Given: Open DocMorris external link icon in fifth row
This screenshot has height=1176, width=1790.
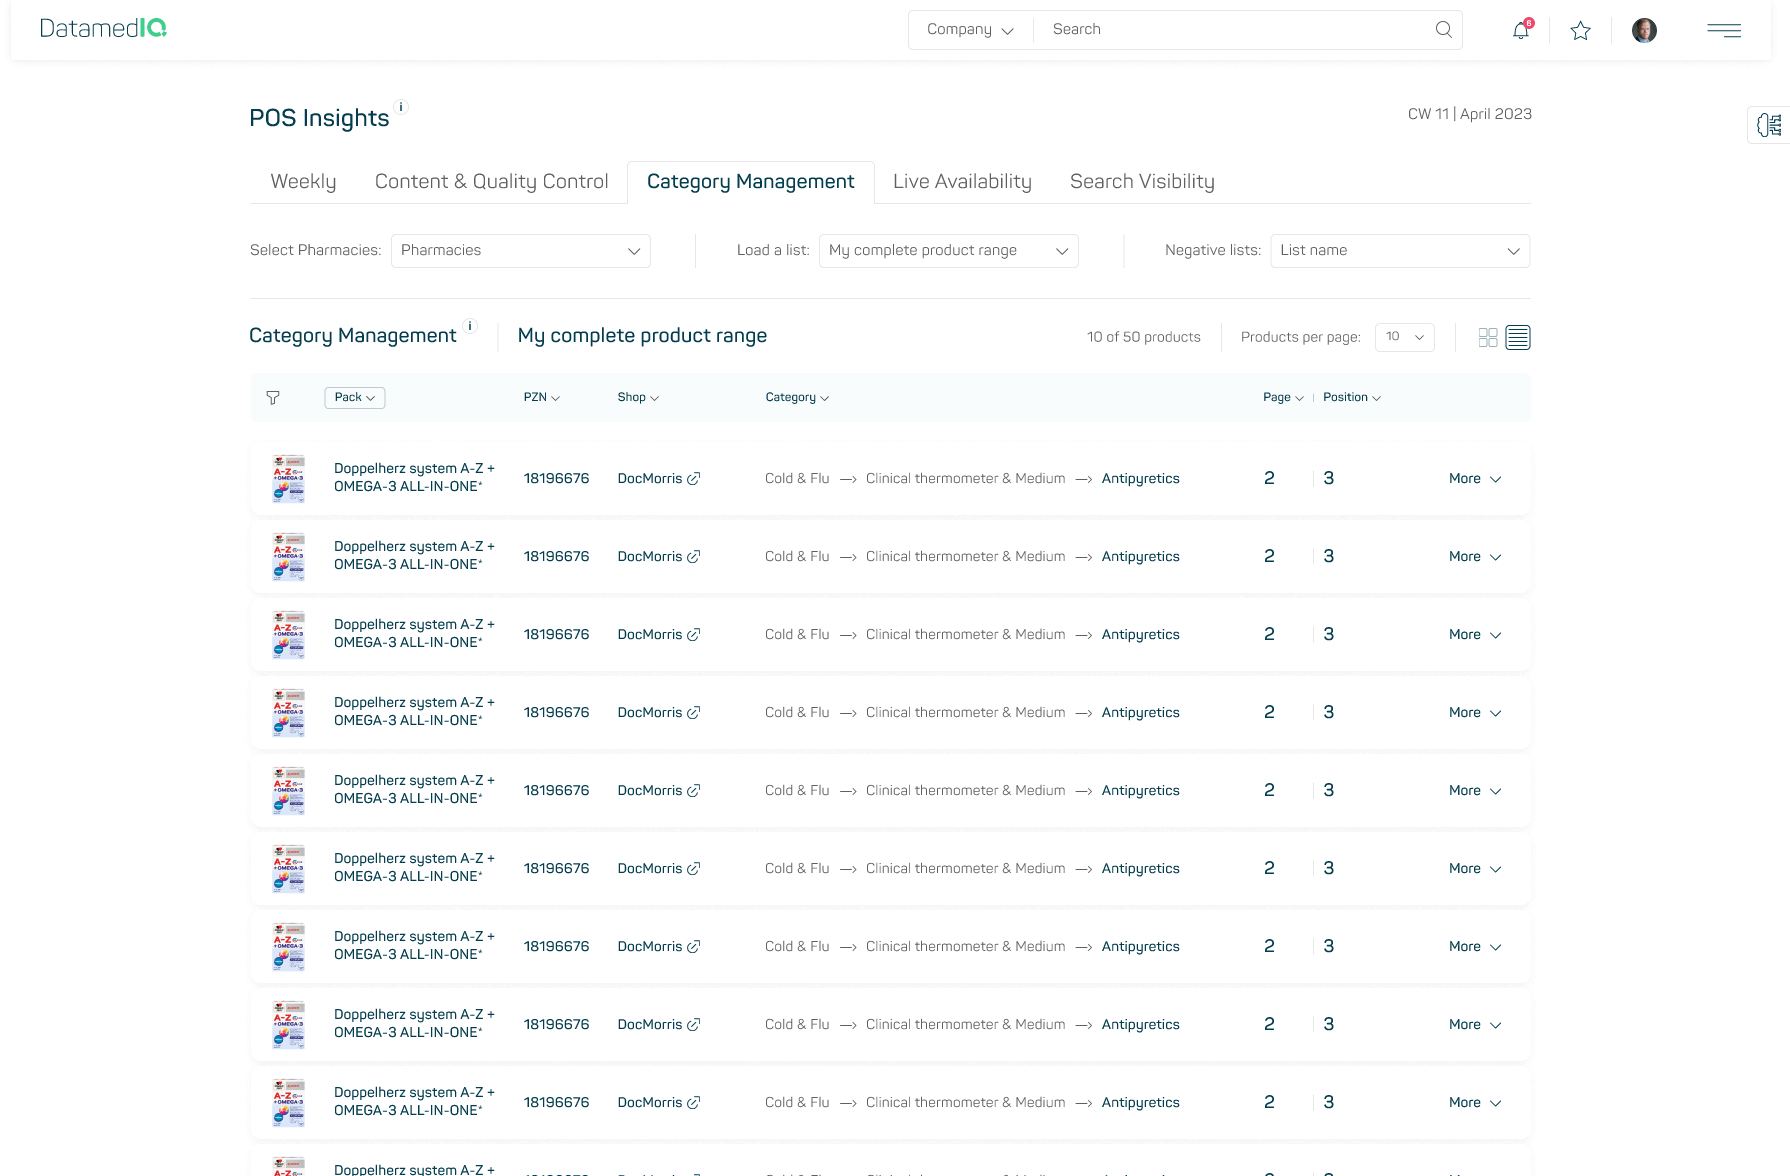Looking at the screenshot, I should 694,791.
